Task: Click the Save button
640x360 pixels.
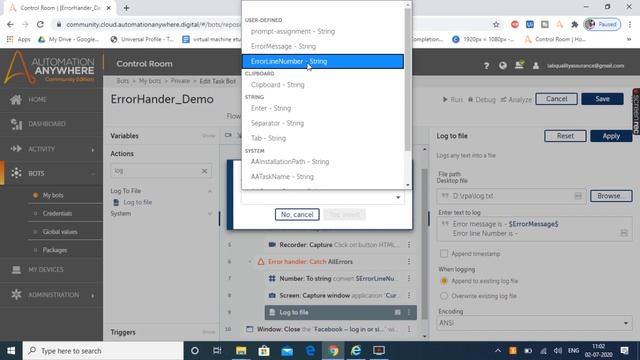Action: pyautogui.click(x=602, y=99)
